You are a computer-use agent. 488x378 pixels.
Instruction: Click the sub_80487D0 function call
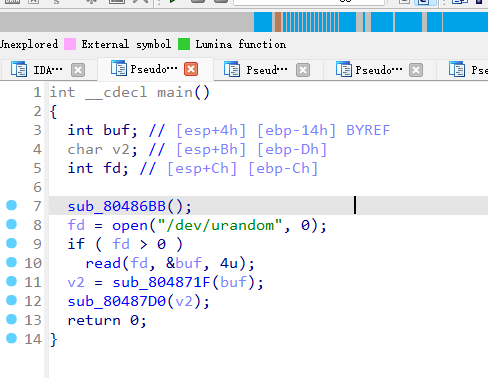pos(117,301)
